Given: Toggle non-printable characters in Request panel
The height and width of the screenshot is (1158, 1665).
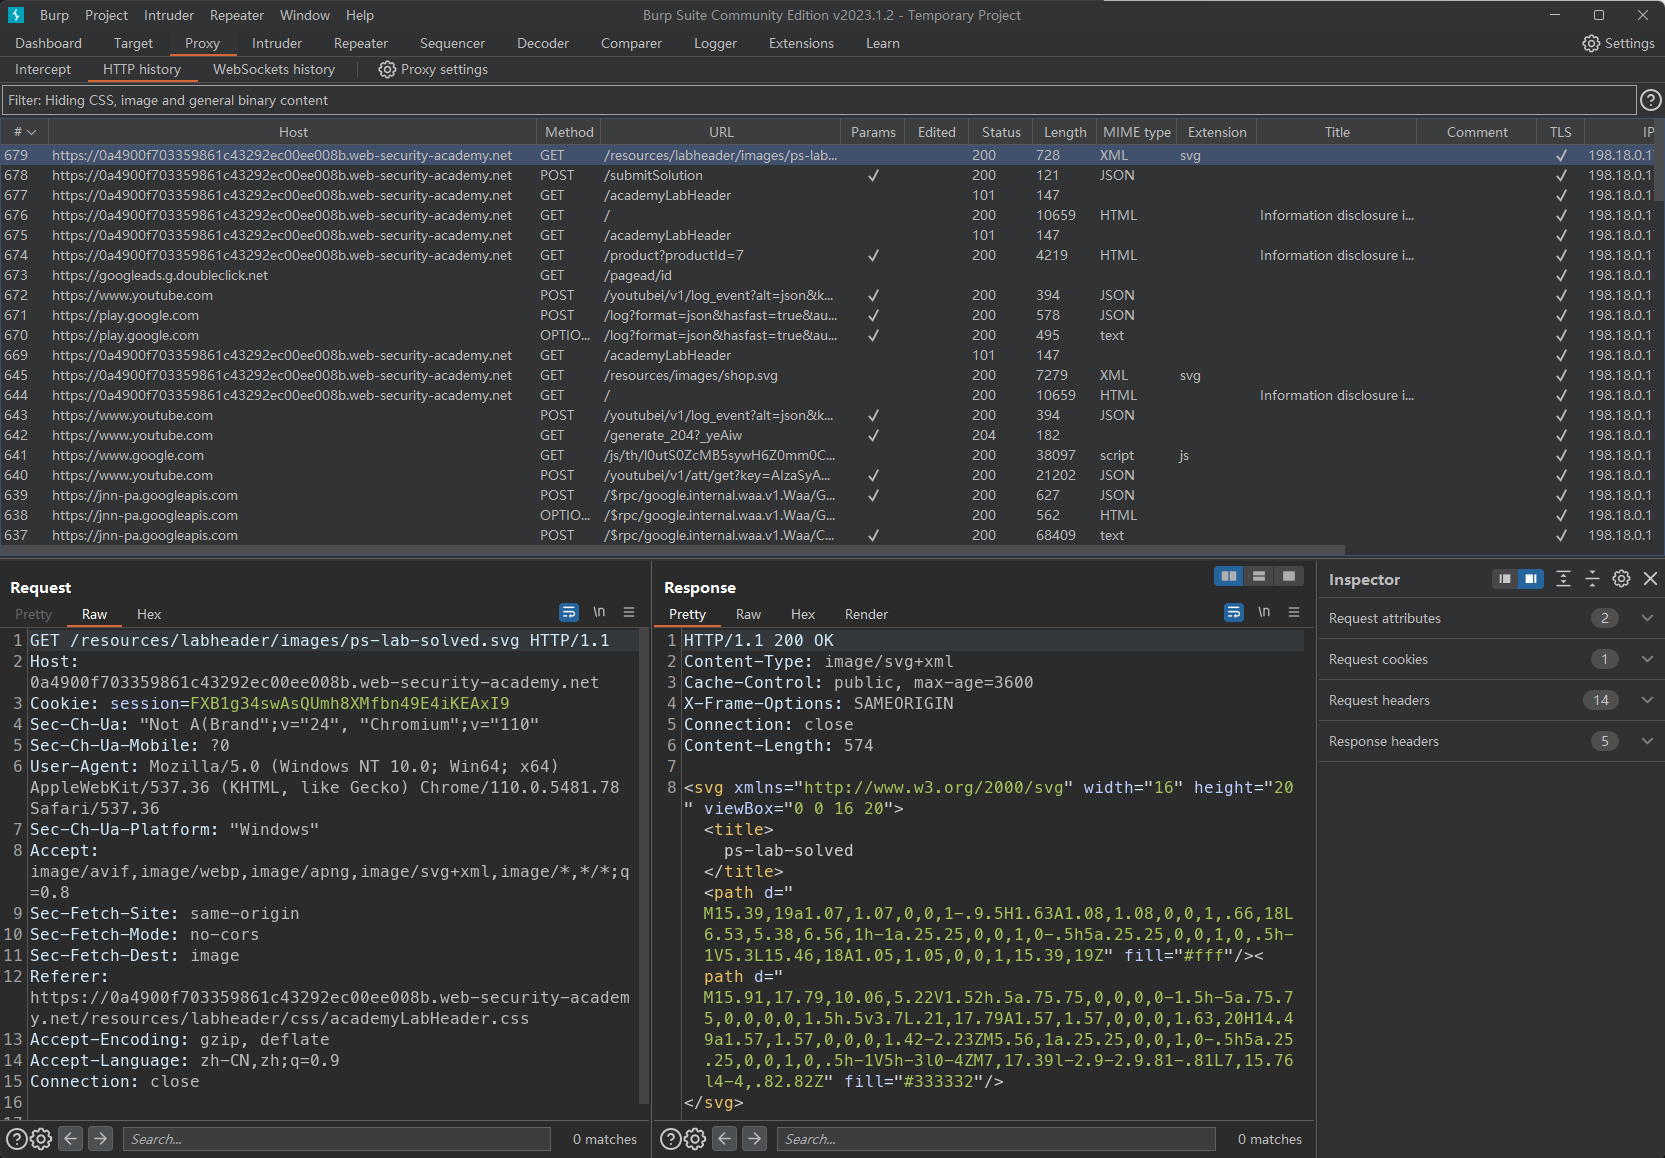Looking at the screenshot, I should [x=599, y=612].
